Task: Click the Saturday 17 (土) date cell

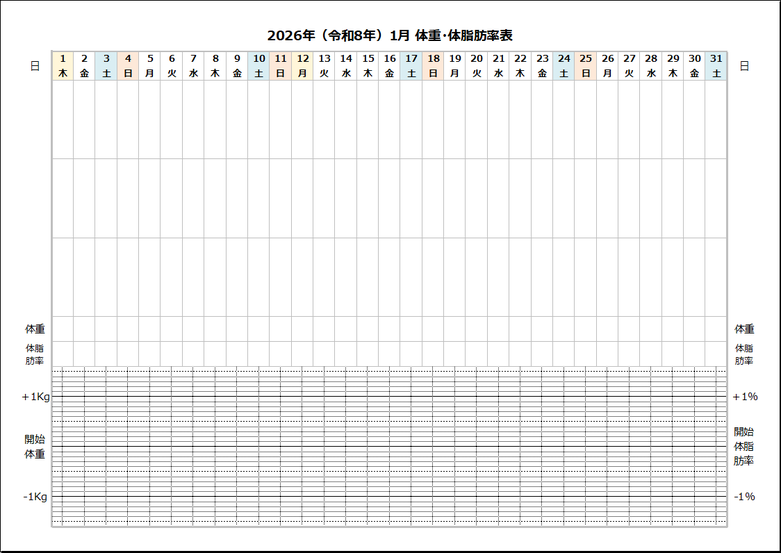Action: click(411, 66)
